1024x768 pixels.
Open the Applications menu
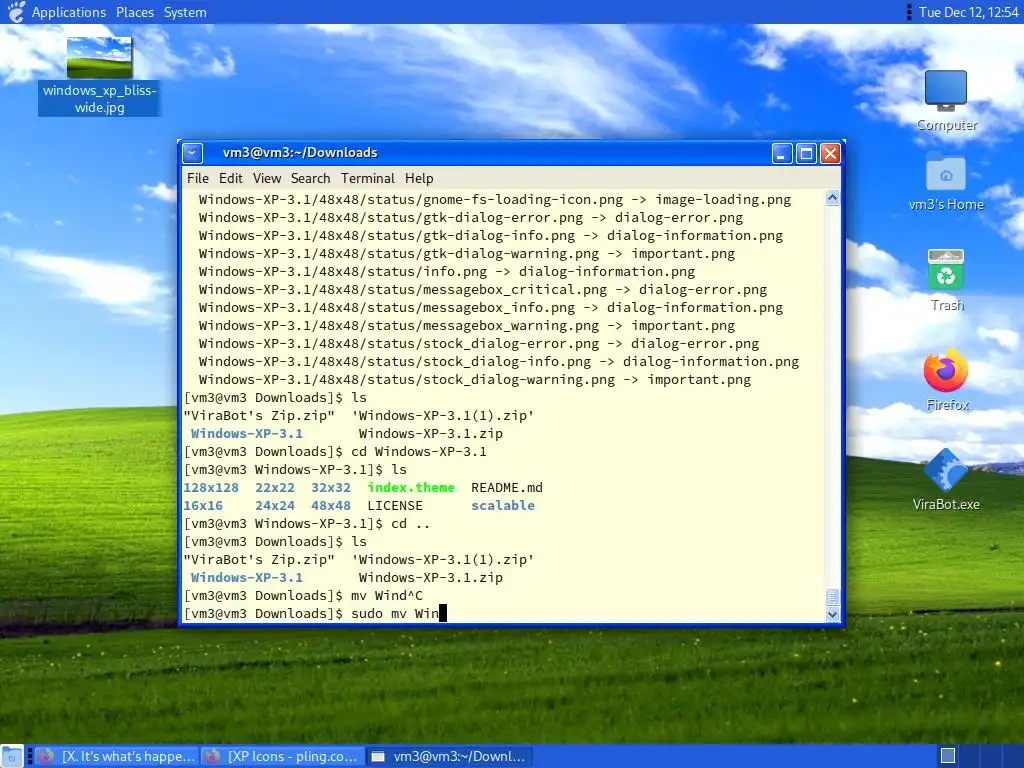pos(69,12)
